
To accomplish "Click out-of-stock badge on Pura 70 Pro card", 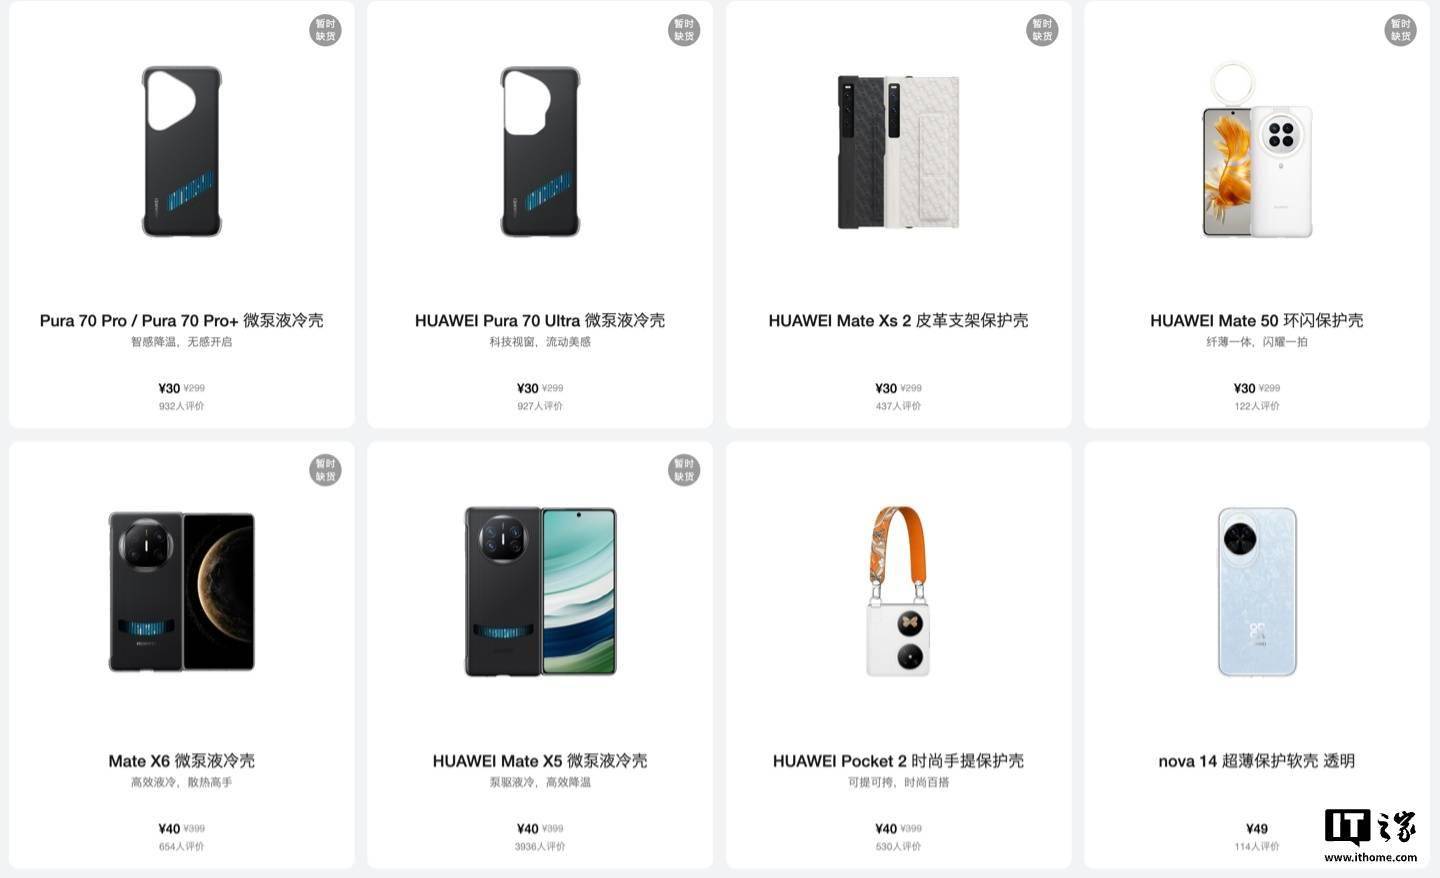I will click(x=325, y=30).
